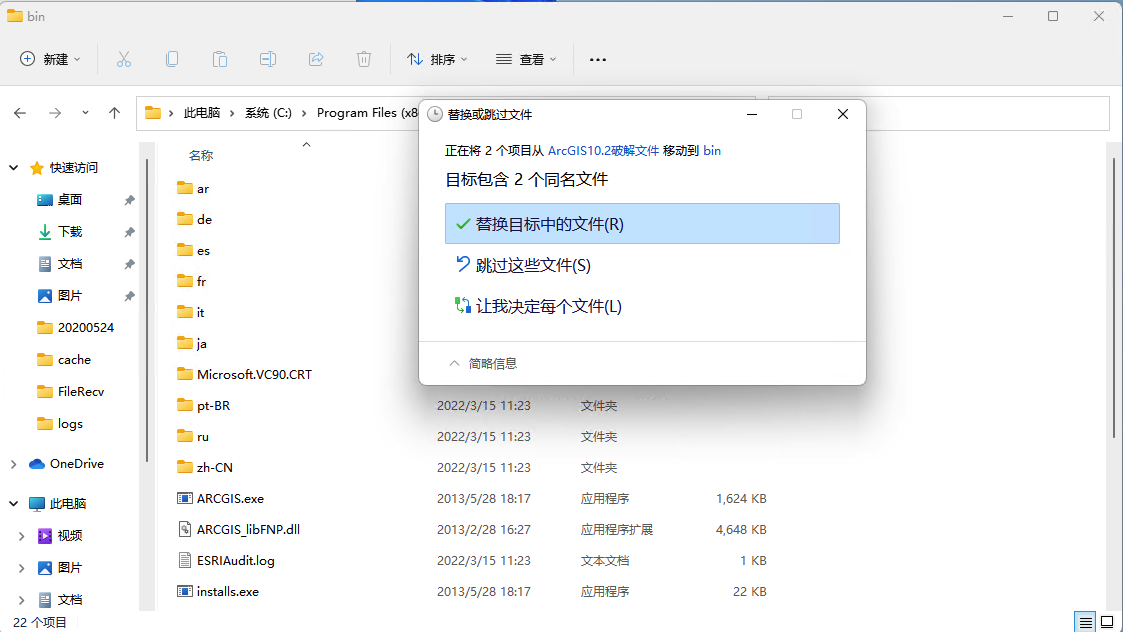Click the Rename icon in toolbar
1123x632 pixels.
pyautogui.click(x=268, y=59)
